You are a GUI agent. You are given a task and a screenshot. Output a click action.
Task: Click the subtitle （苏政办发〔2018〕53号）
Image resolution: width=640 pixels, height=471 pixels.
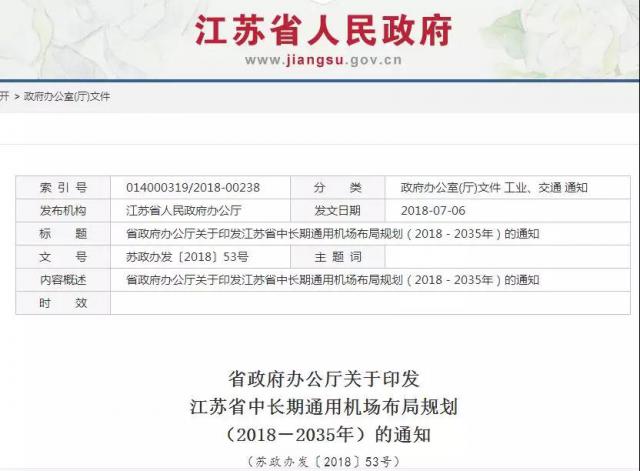[323, 462]
